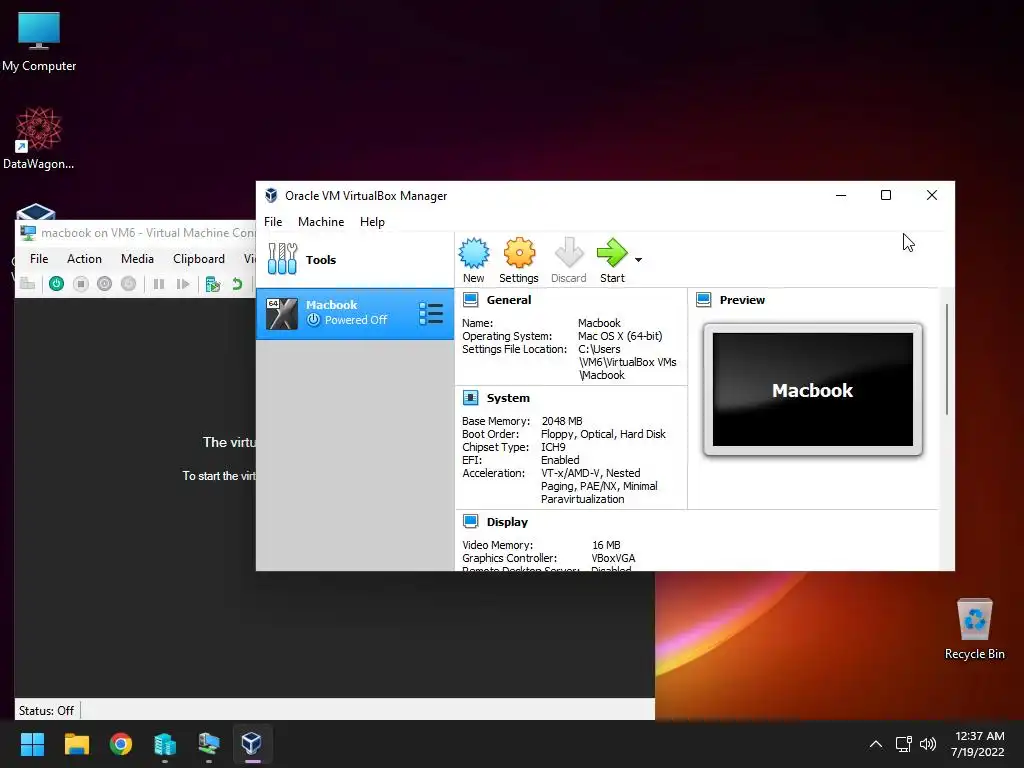Select the Macbook virtual machine entry
Screen dimensions: 1024x768
[355, 313]
